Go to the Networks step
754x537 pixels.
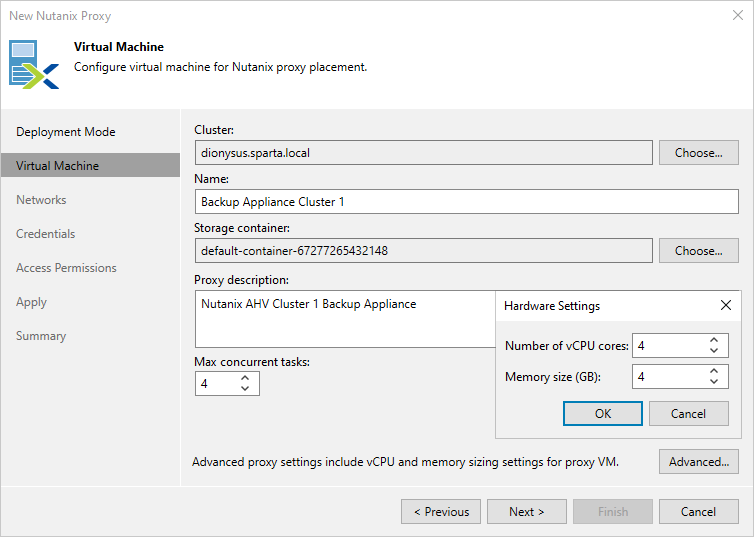coord(41,200)
